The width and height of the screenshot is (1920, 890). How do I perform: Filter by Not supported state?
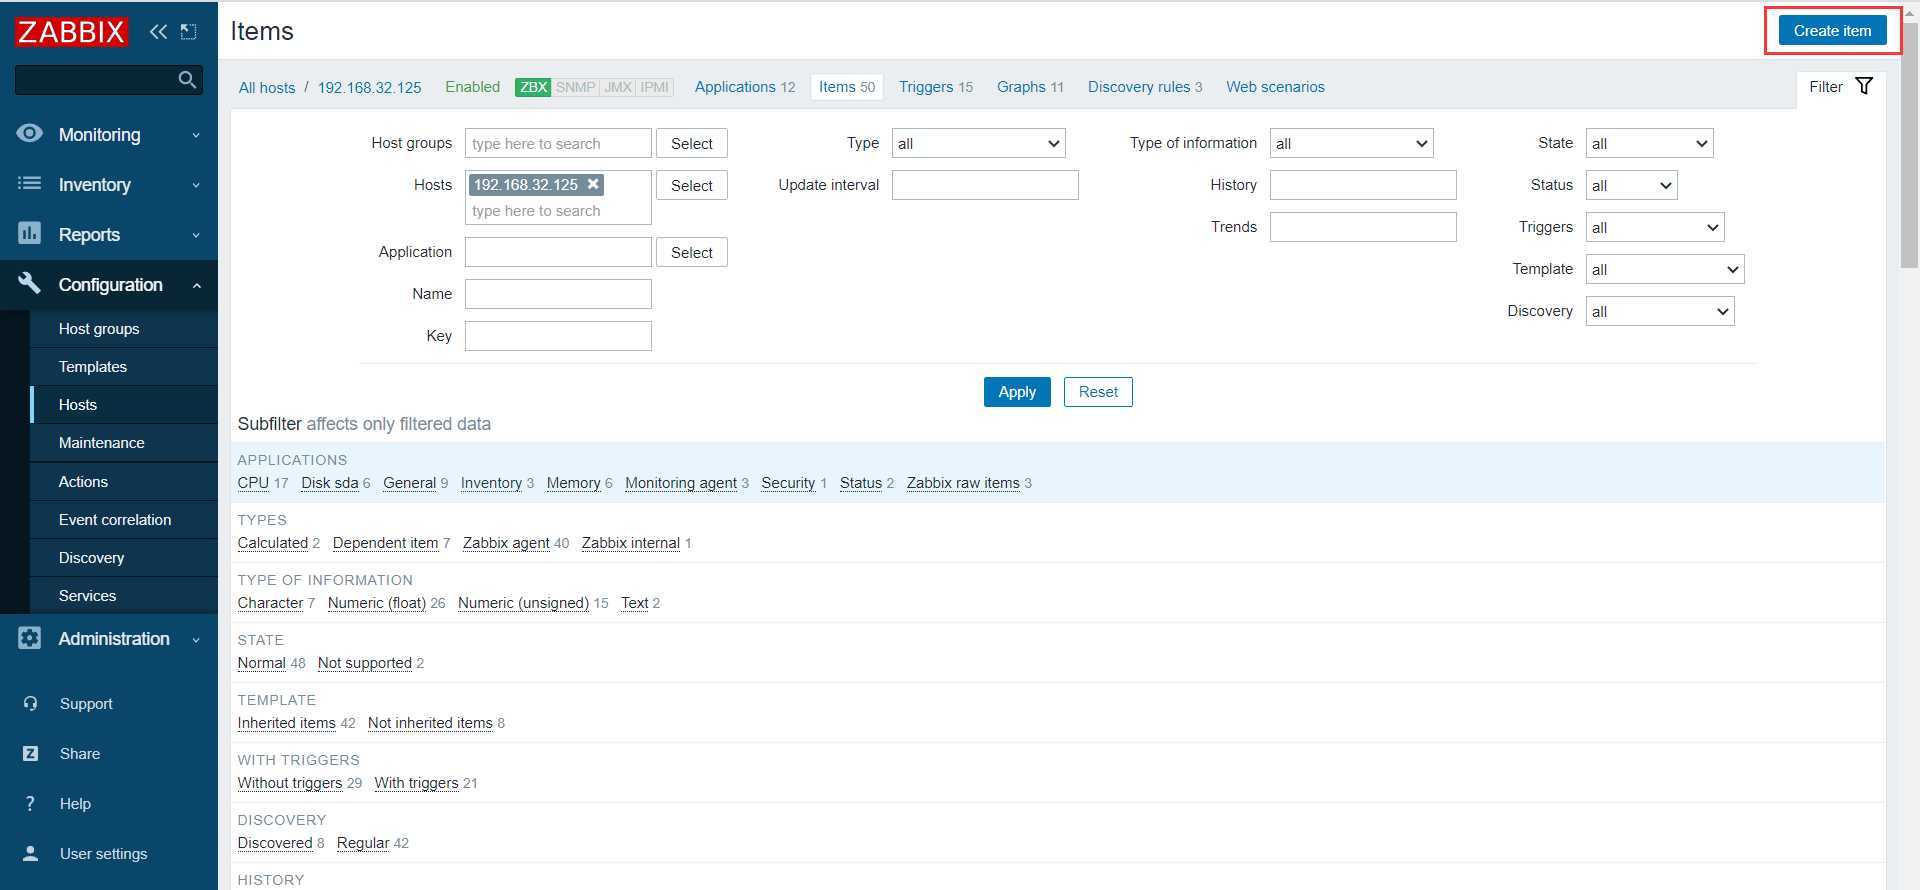coord(364,663)
